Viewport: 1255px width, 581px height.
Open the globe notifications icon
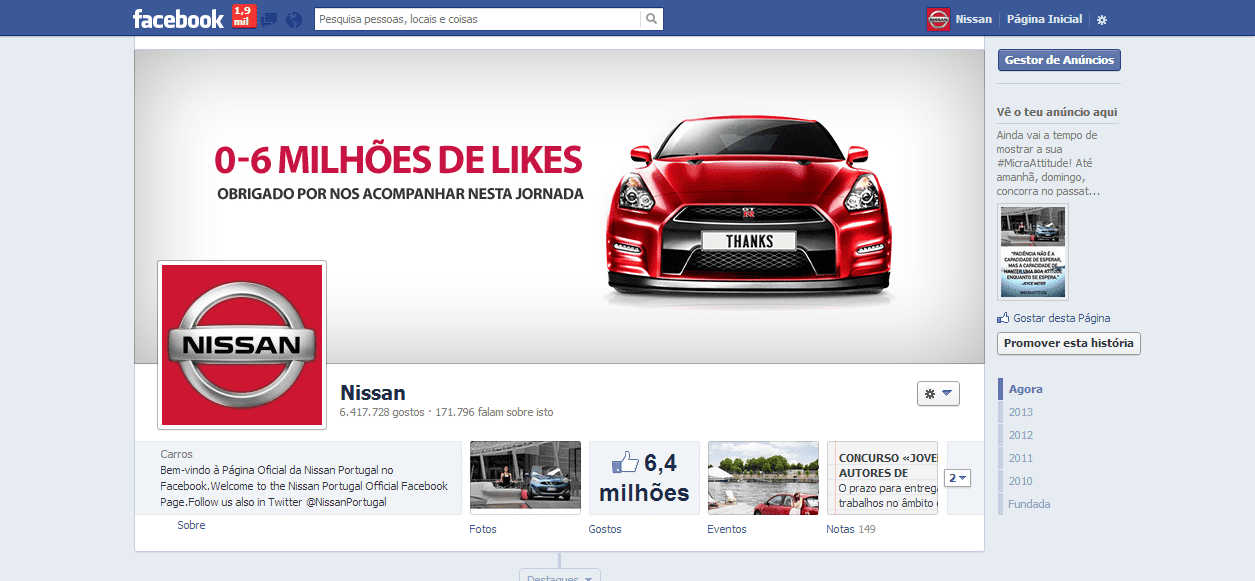(x=293, y=19)
